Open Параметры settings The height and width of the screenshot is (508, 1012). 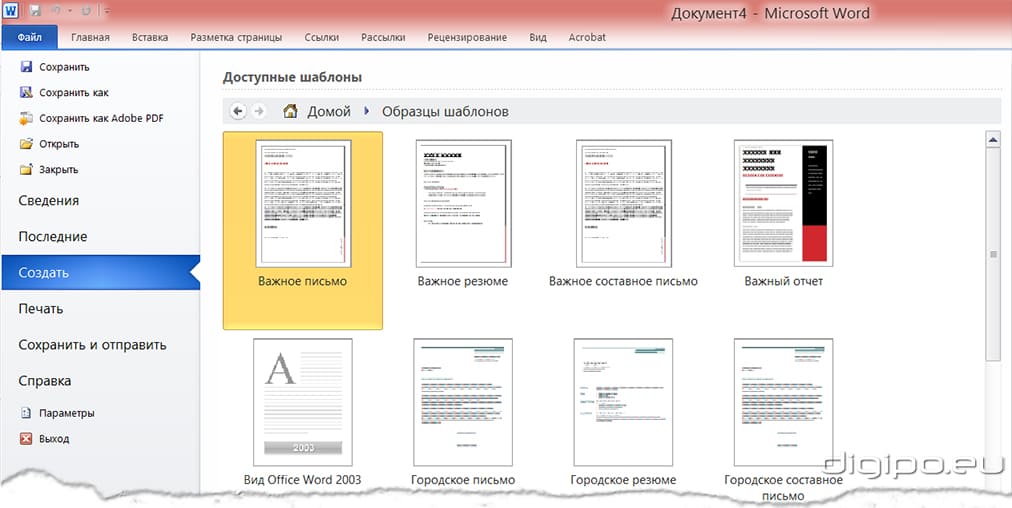[66, 413]
